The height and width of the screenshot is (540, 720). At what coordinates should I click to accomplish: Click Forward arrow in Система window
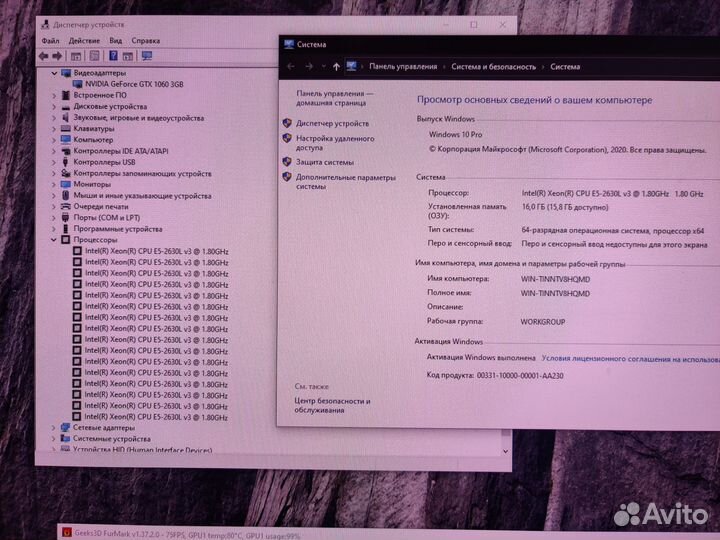tap(309, 67)
